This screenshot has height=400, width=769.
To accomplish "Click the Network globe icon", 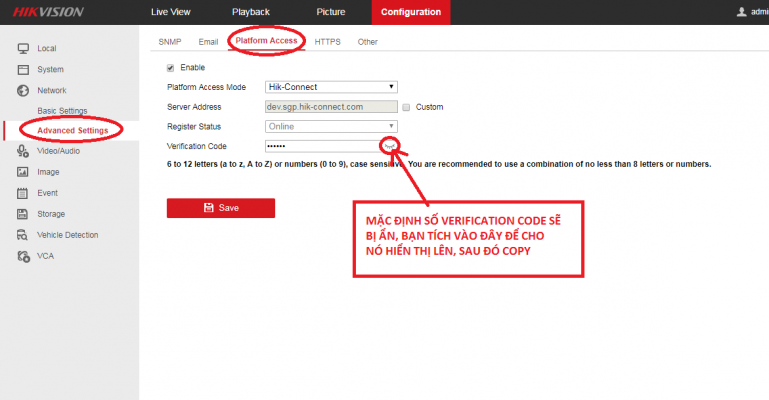I will pyautogui.click(x=23, y=91).
